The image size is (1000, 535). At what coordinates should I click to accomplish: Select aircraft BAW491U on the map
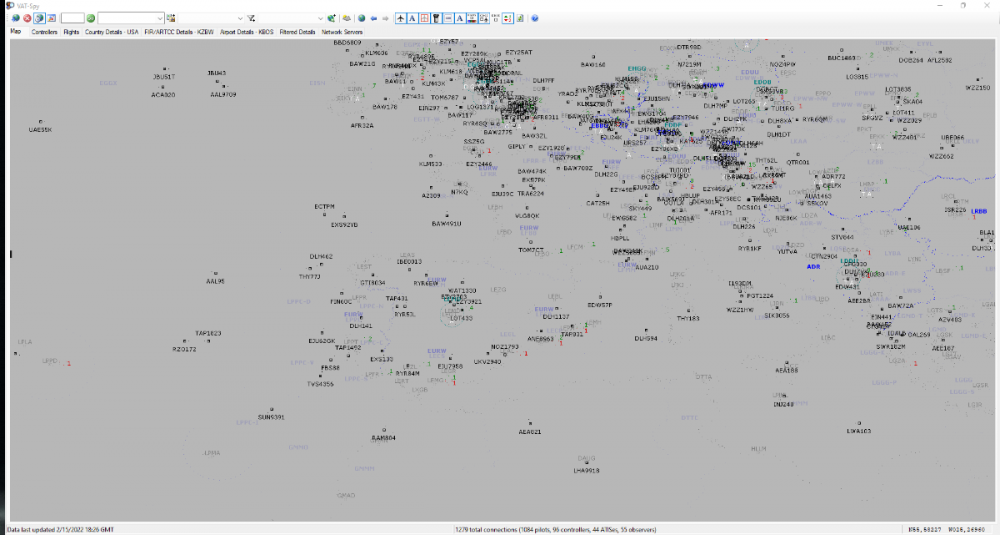click(446, 224)
